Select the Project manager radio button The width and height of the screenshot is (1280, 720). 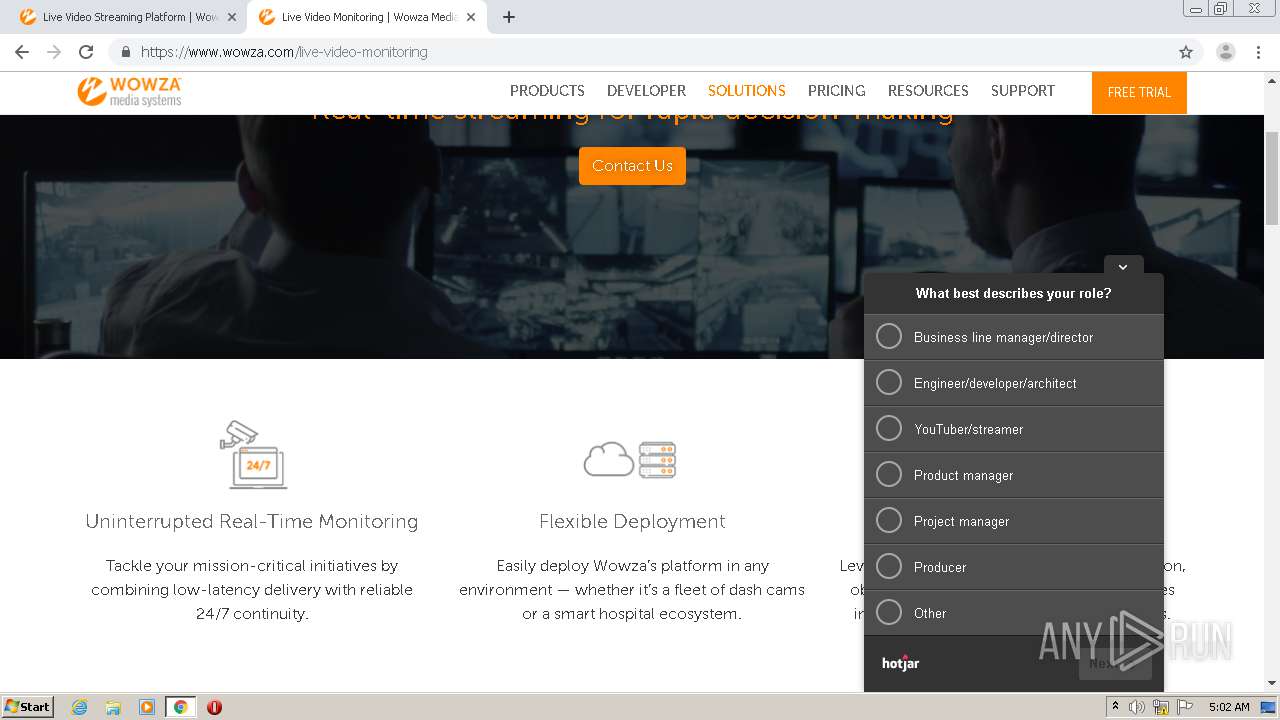coord(889,521)
